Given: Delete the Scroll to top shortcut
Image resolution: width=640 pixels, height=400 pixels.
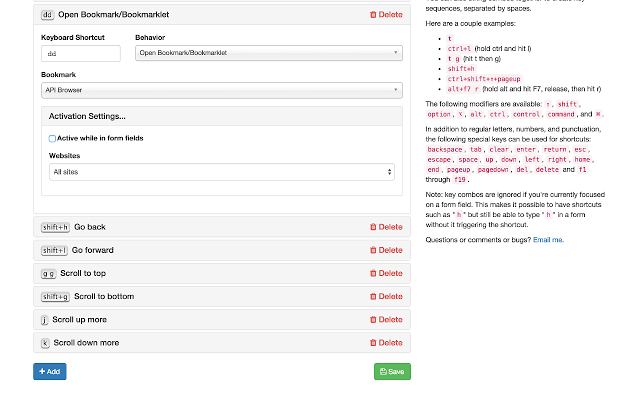Looking at the screenshot, I should click(386, 273).
